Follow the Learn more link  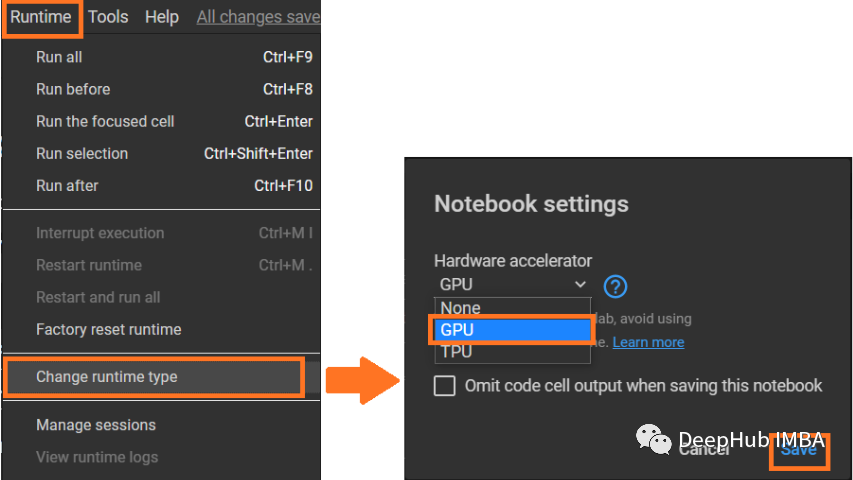pyautogui.click(x=648, y=342)
